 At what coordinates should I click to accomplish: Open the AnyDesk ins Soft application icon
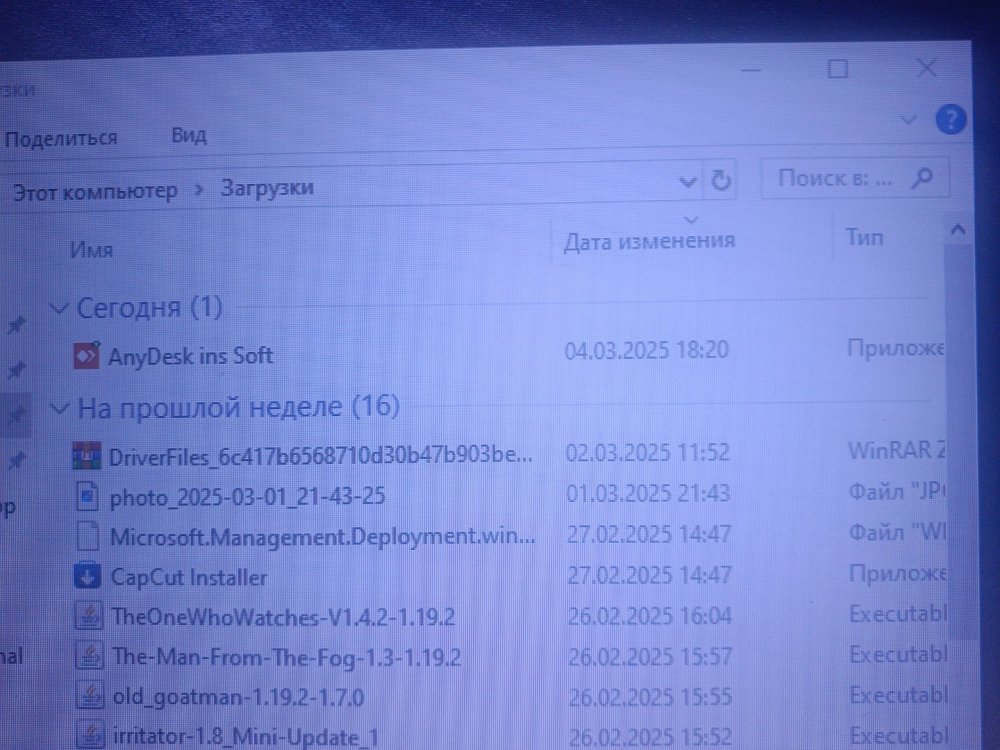tap(86, 356)
